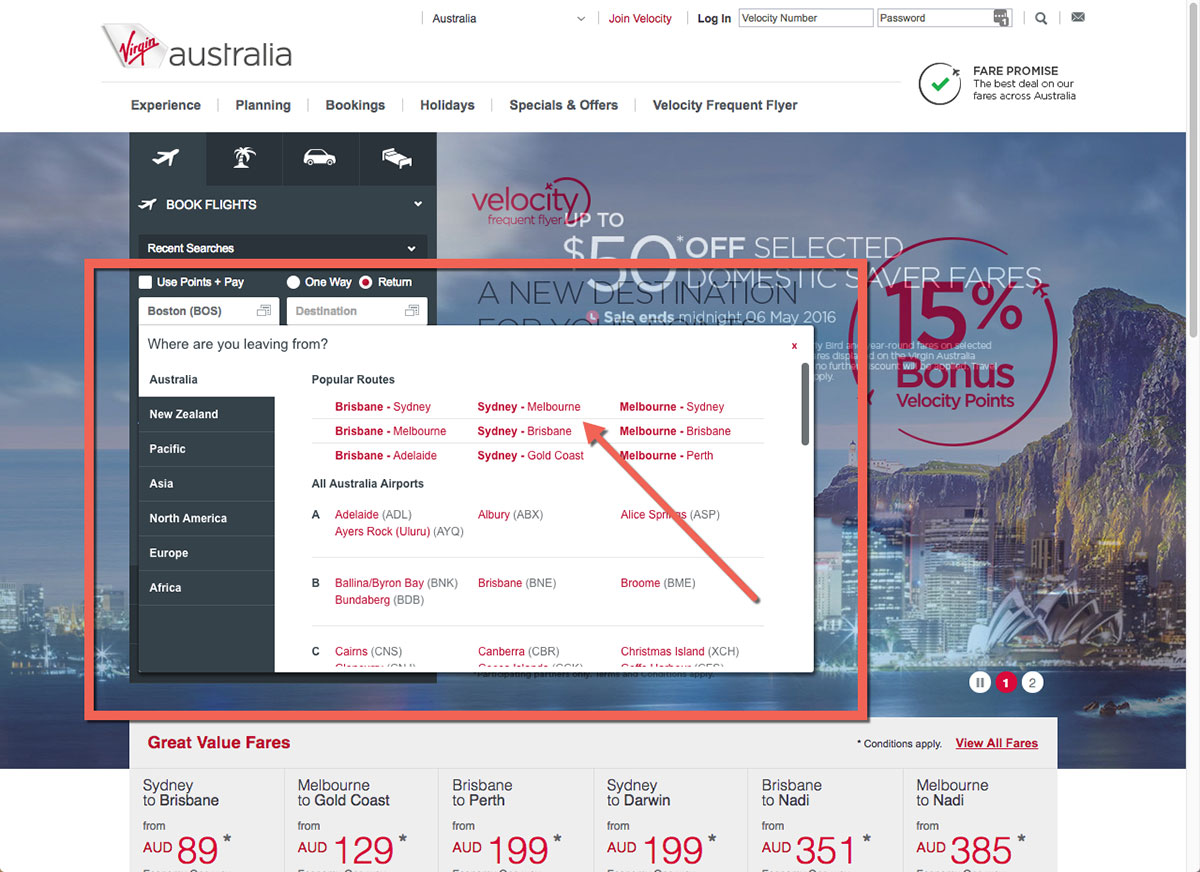The image size is (1200, 872).
Task: Open Velocity Frequent Flyer menu
Action: click(725, 105)
